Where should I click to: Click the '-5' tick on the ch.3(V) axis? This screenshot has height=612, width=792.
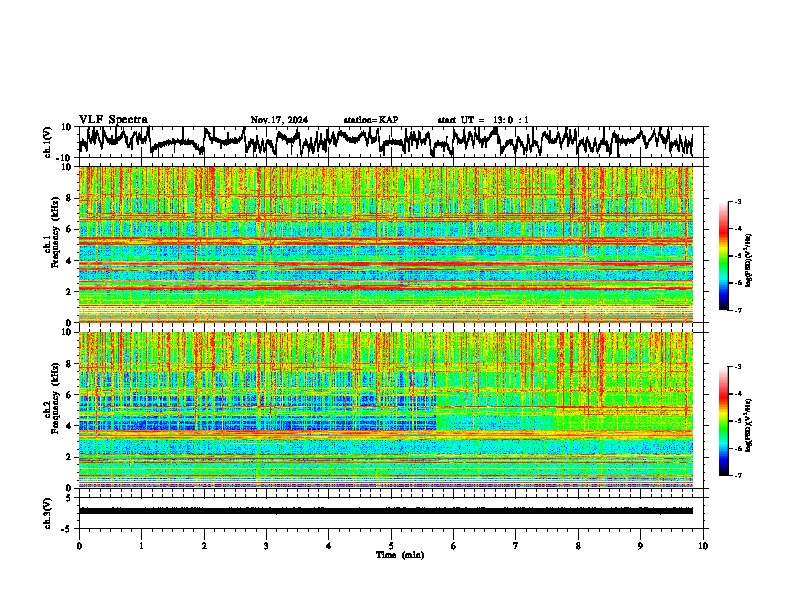tap(68, 528)
